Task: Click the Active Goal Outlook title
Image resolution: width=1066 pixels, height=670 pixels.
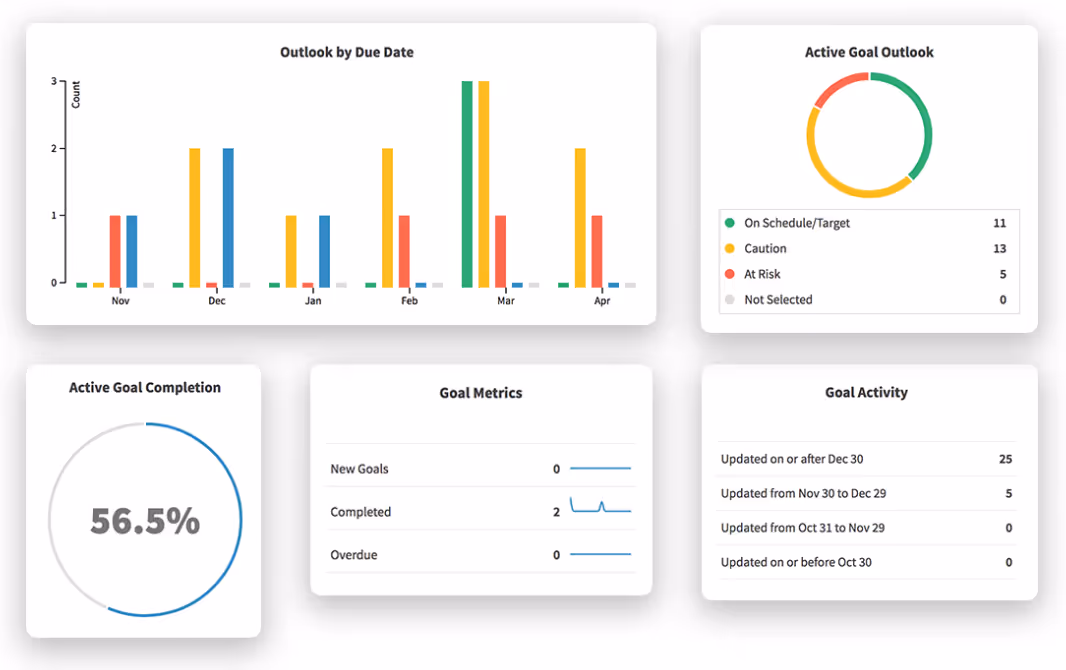Action: tap(869, 52)
